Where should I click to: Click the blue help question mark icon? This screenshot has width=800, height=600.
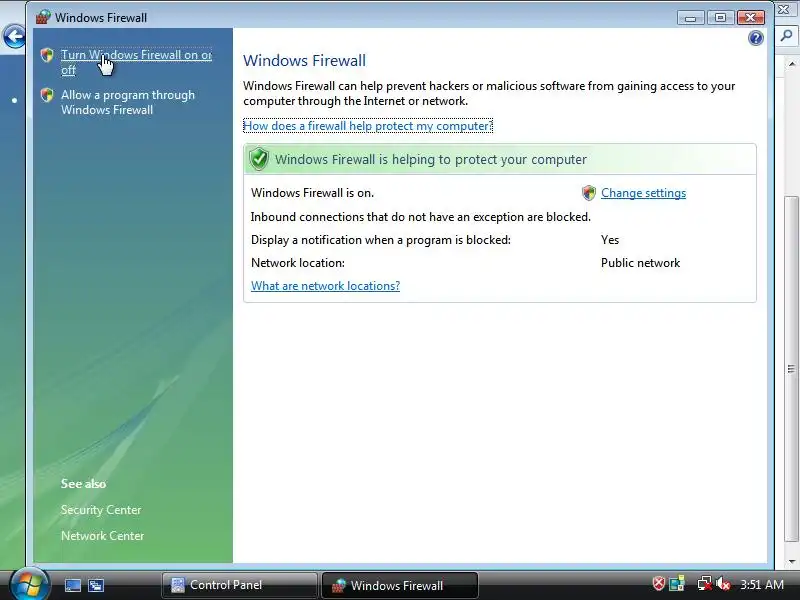click(756, 38)
